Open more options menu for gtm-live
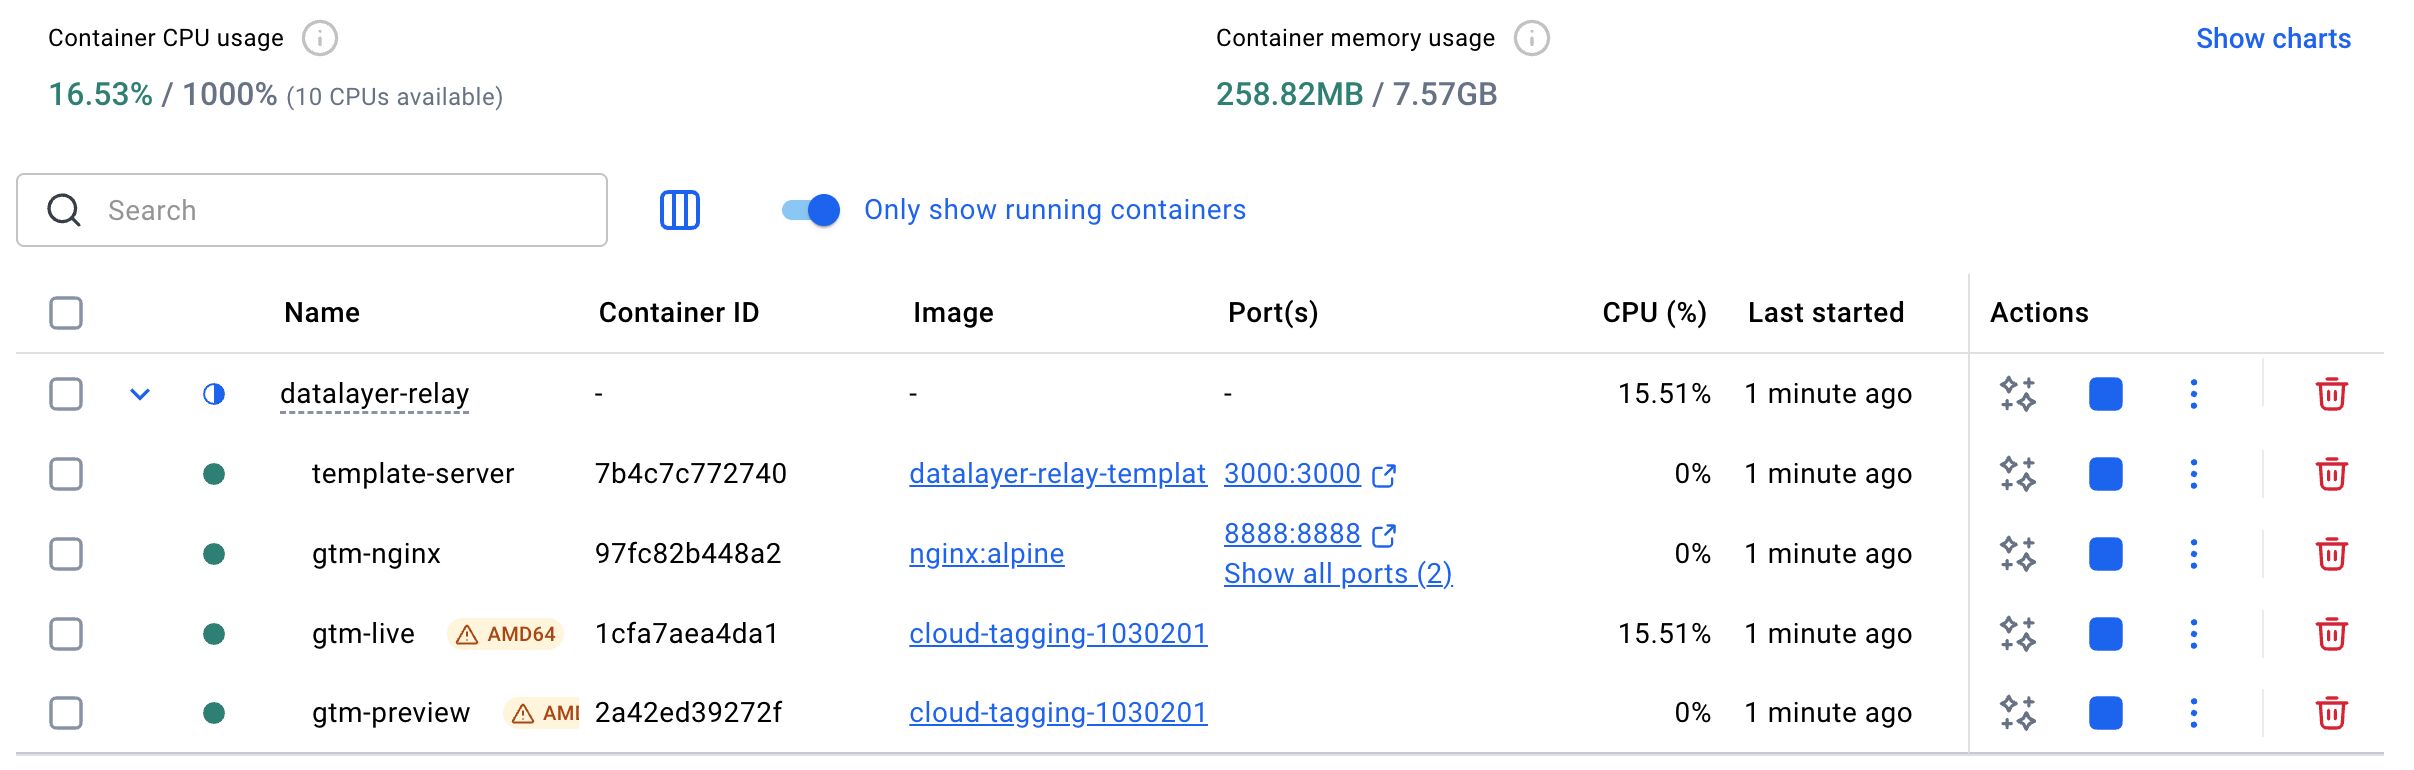Viewport: 2414px width, 770px height. [x=2193, y=634]
